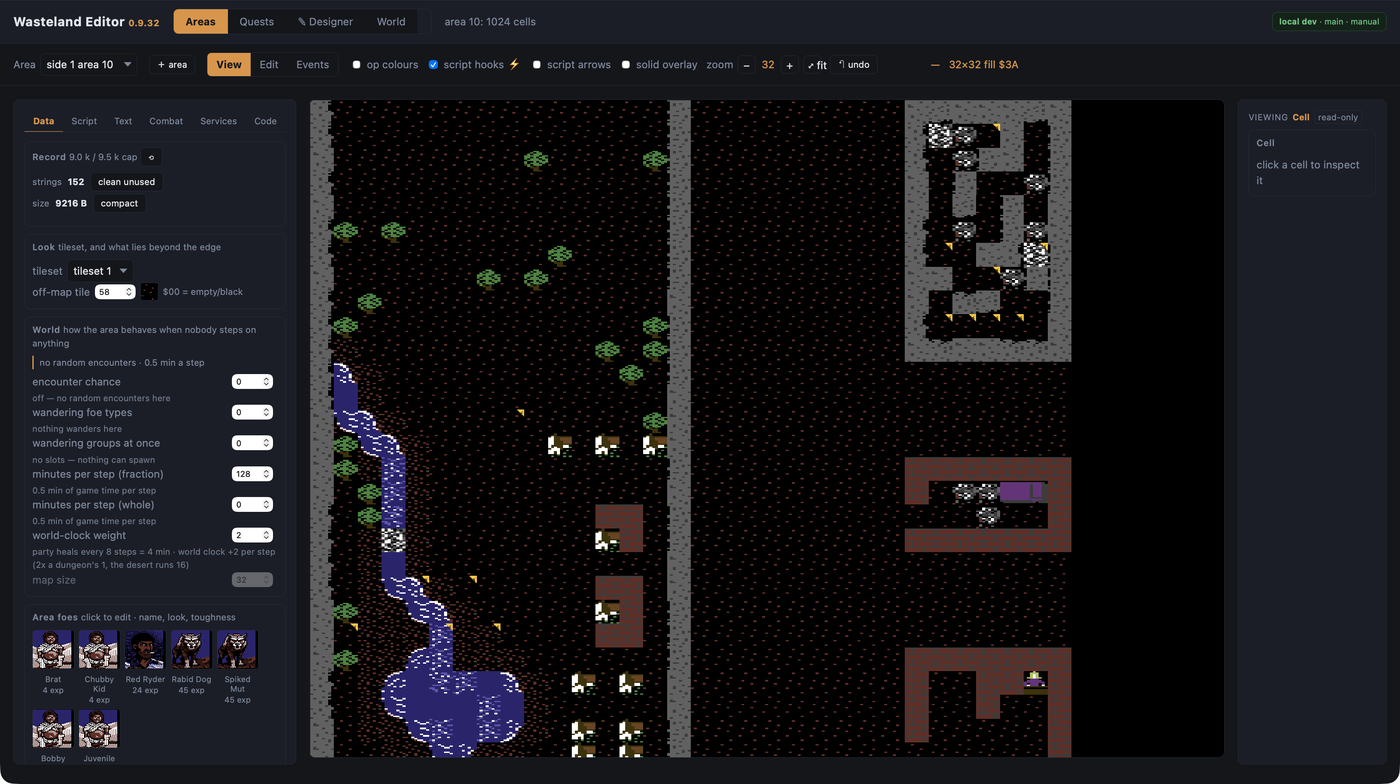
Task: Select the Red Ryder foe portrait
Action: (145, 650)
